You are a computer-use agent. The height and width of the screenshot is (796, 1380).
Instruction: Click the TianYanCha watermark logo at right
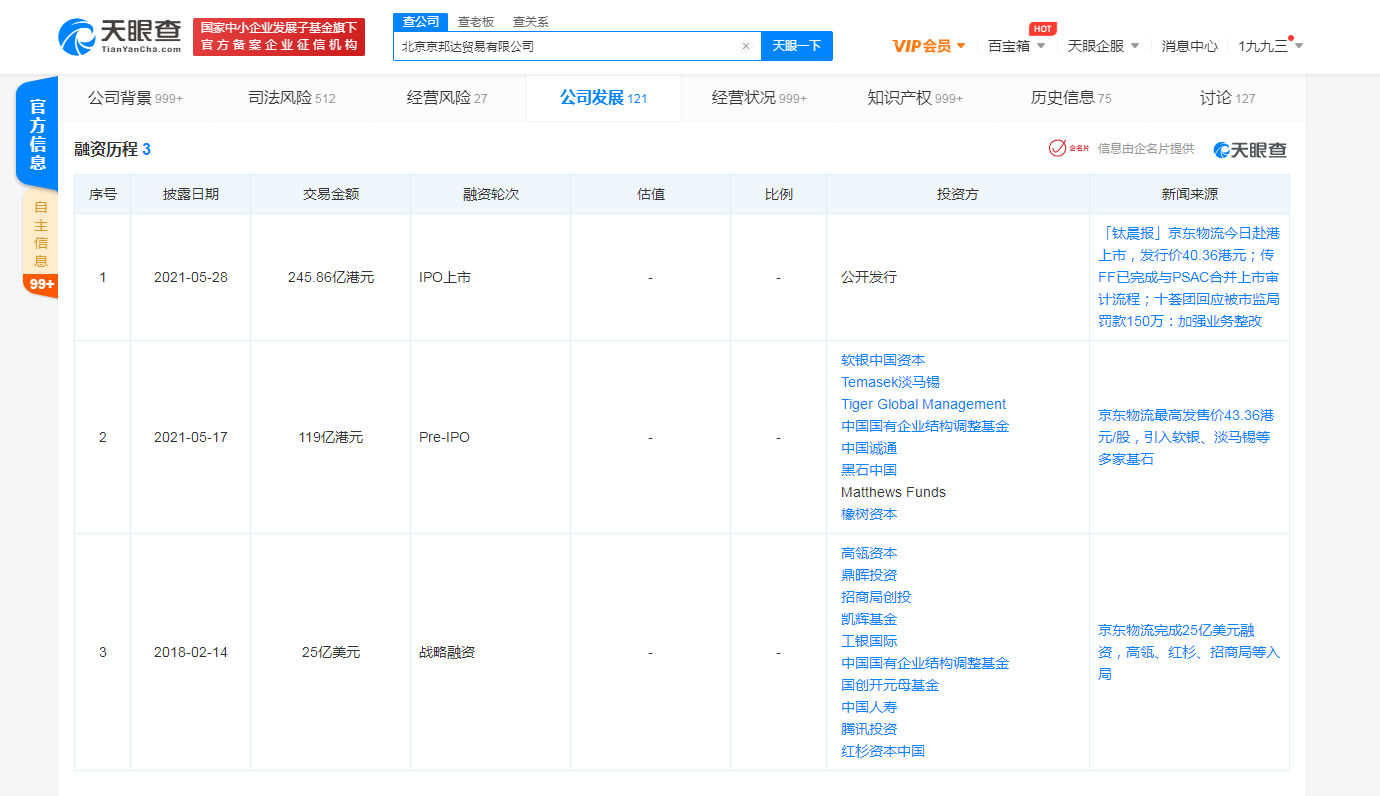(1250, 150)
